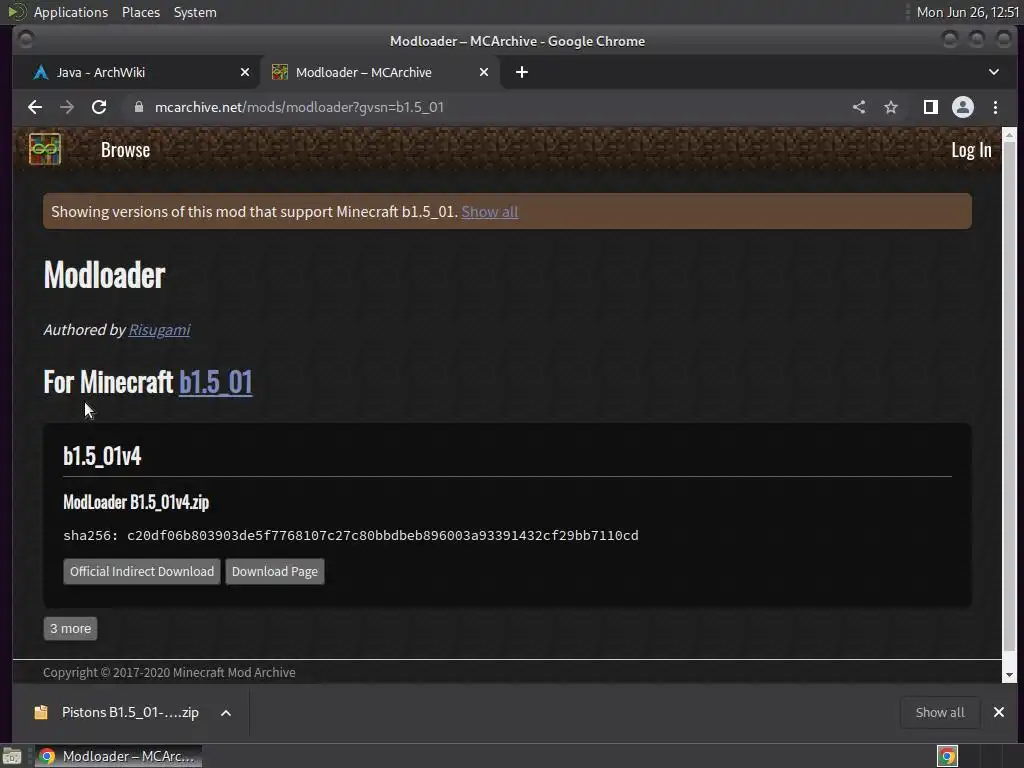The image size is (1024, 768).
Task: Click the Copyright 2017-2020 footer text
Action: click(169, 672)
